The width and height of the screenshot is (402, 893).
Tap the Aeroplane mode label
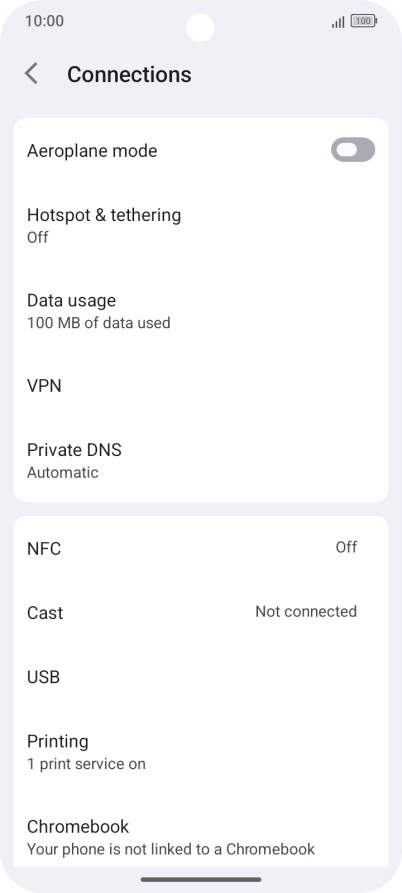click(92, 151)
